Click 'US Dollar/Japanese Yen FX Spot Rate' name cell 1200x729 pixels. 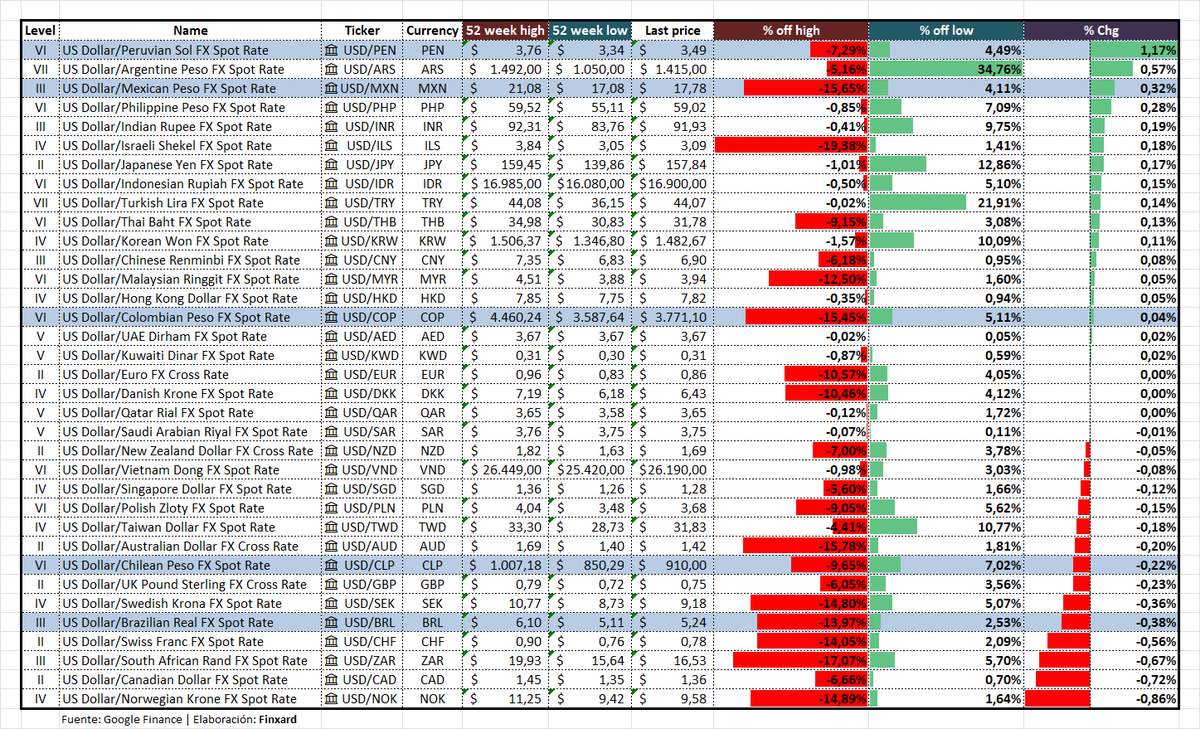tap(190, 164)
